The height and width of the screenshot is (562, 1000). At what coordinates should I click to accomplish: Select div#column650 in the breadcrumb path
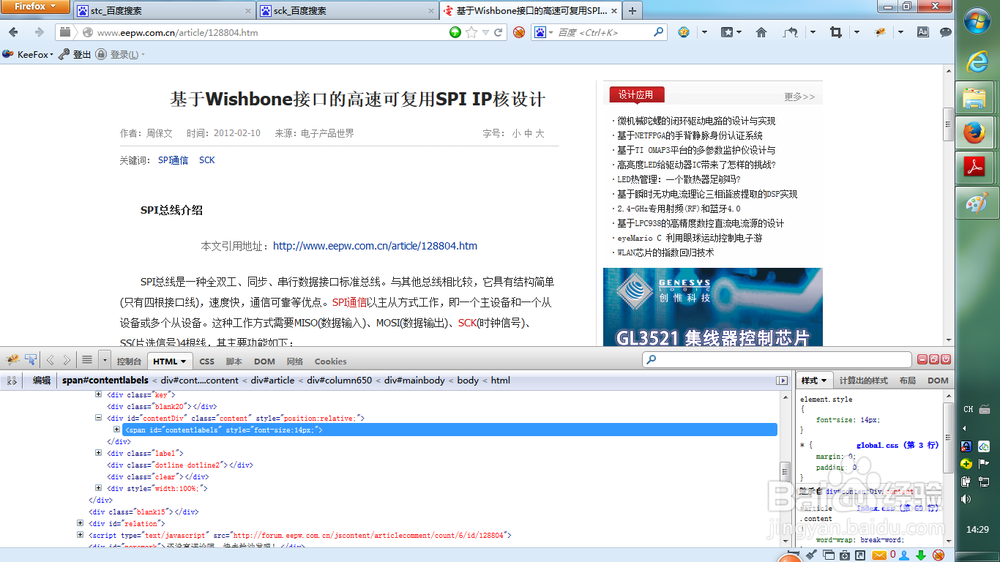(x=339, y=380)
